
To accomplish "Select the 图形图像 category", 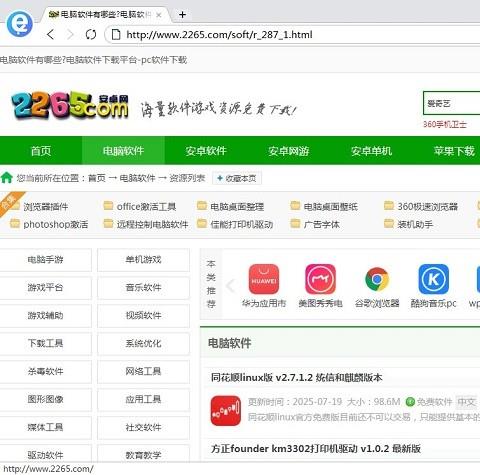I will (45, 399).
